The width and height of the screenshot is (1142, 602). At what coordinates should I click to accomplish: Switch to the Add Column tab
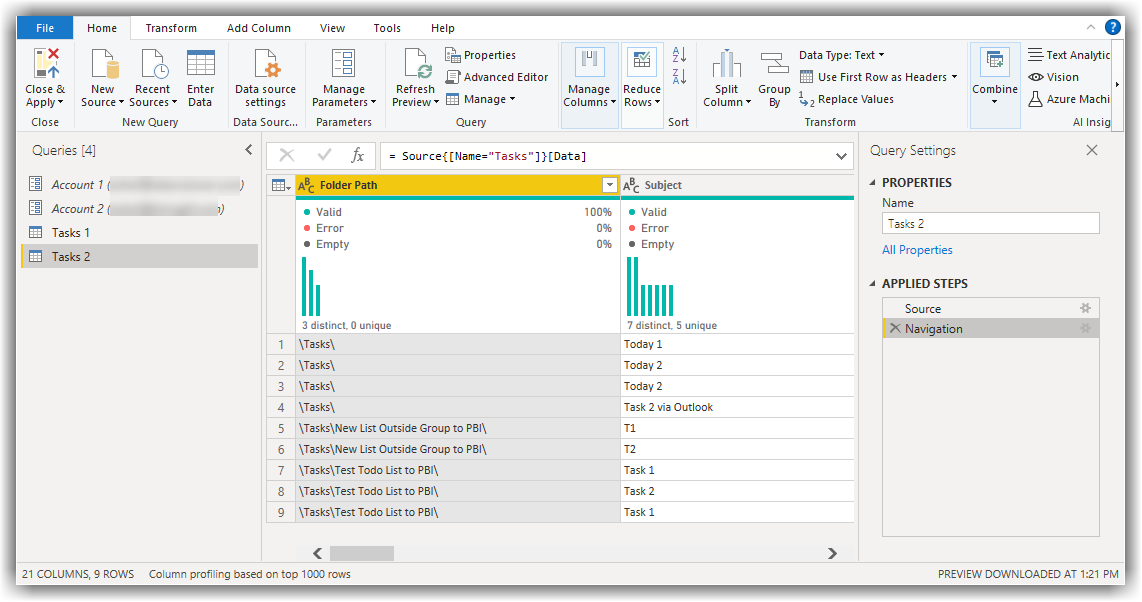tap(259, 28)
